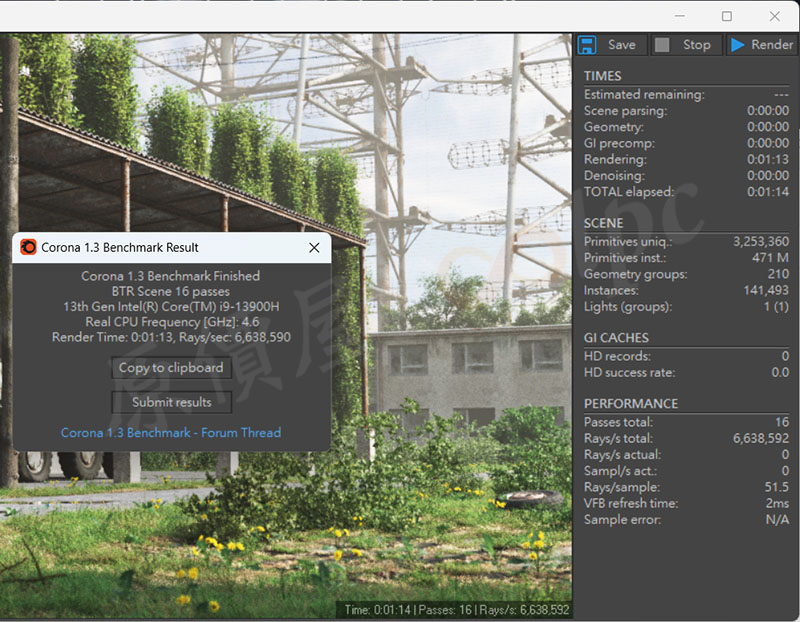The image size is (800, 622).
Task: Click the Corona logo in dialog title
Action: [x=28, y=247]
